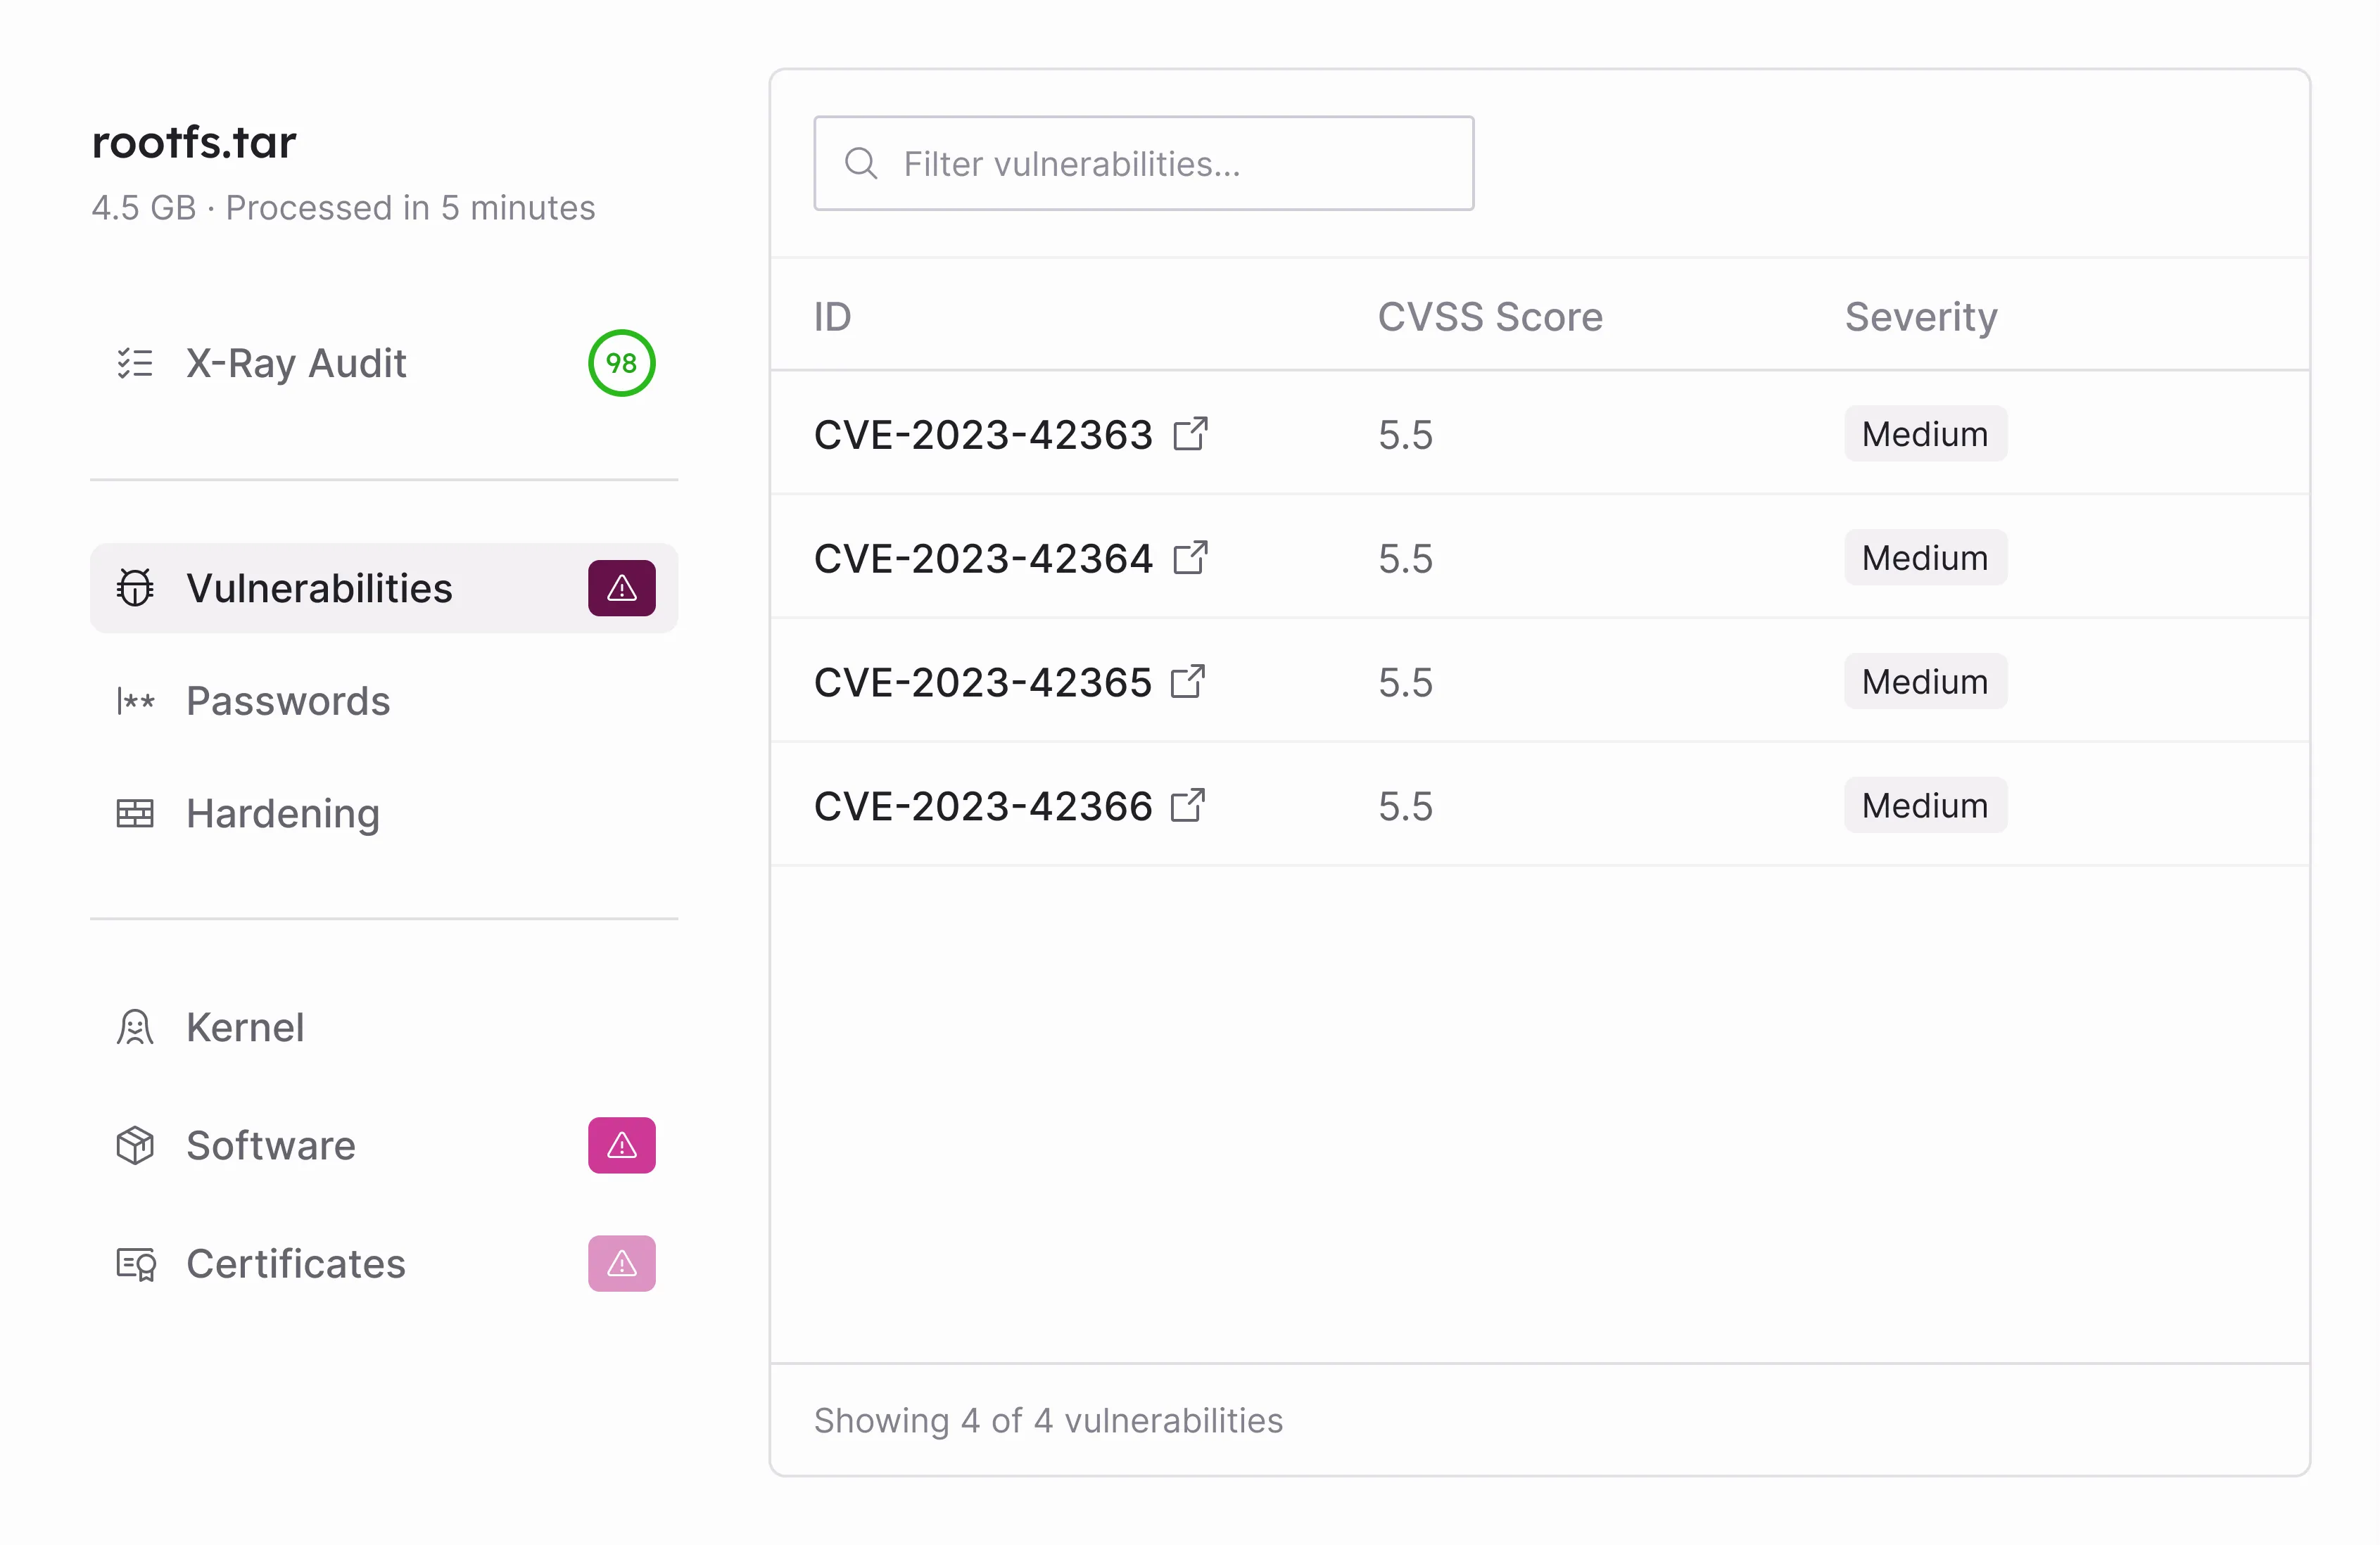Sort by Severity column header
The height and width of the screenshot is (1545, 2380).
(x=1920, y=317)
